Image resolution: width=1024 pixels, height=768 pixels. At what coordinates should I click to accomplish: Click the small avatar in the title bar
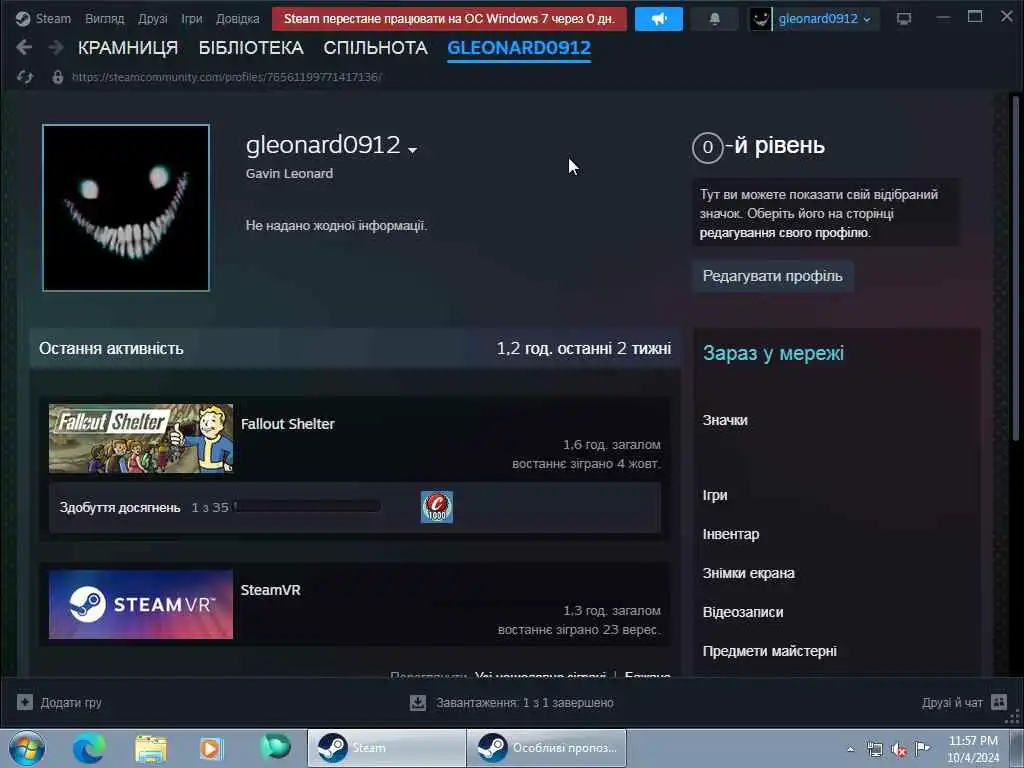point(760,18)
